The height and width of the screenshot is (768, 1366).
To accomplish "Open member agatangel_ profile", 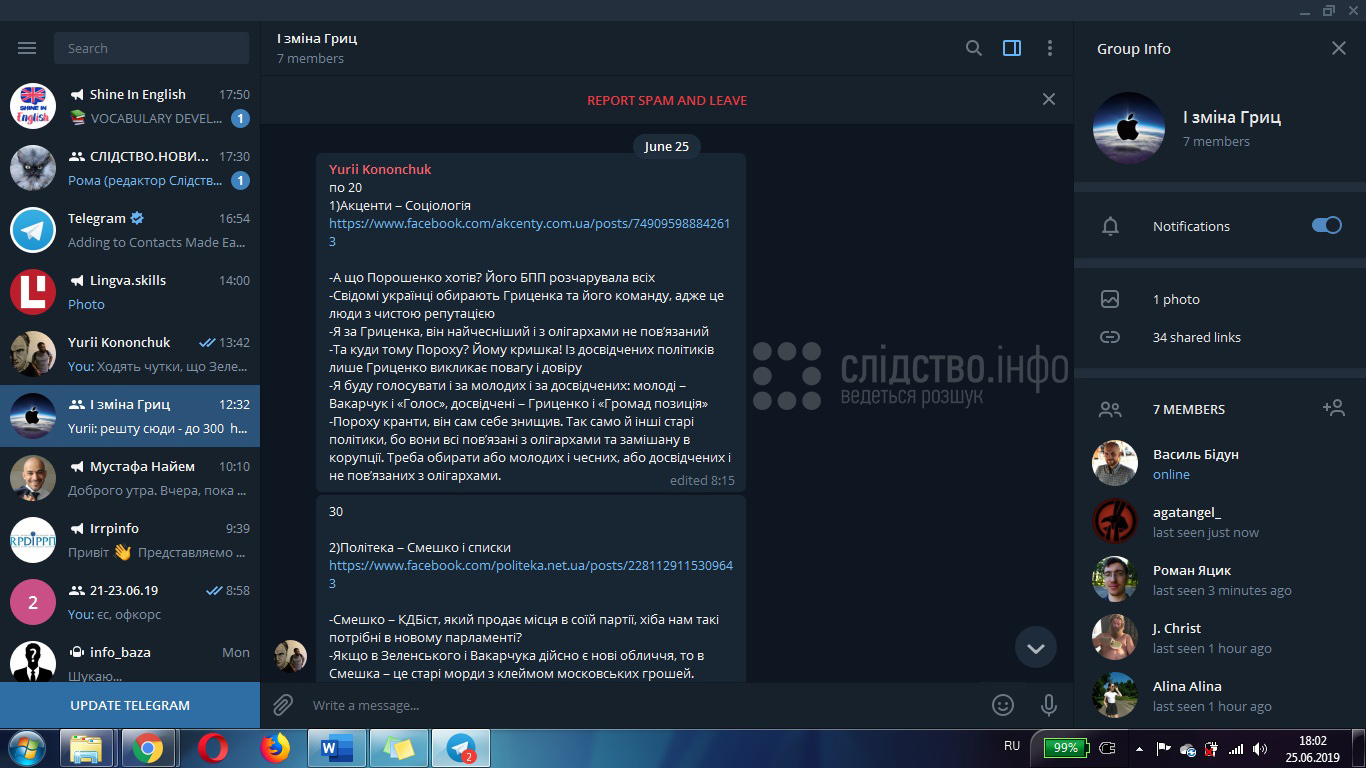I will click(x=1220, y=521).
